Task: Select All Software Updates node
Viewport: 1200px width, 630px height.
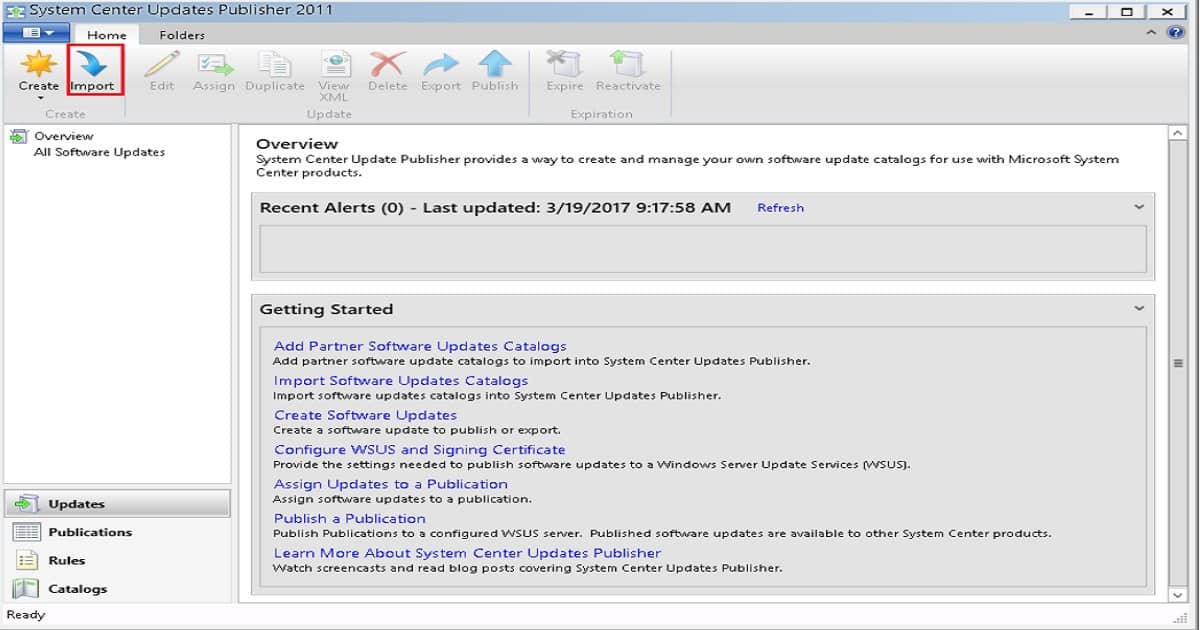Action: [x=99, y=152]
